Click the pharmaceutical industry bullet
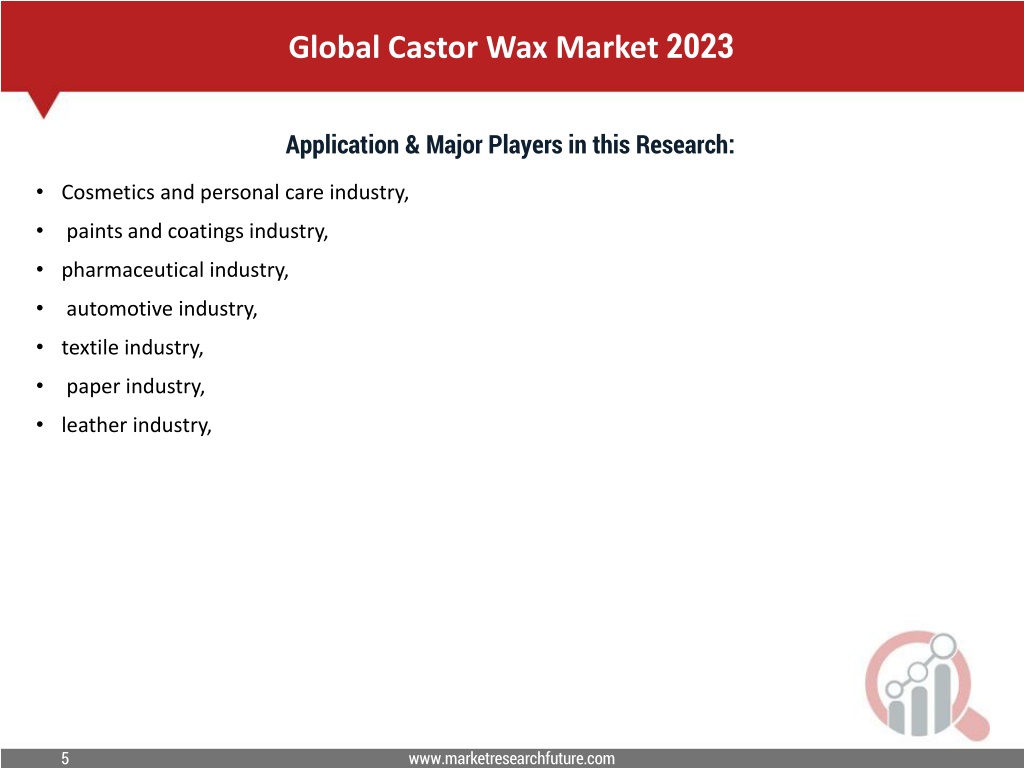The height and width of the screenshot is (768, 1024). coord(175,270)
